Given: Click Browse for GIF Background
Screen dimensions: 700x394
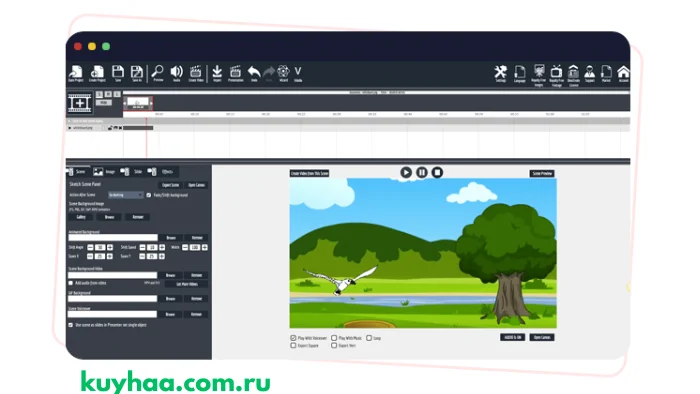Looking at the screenshot, I should coord(171,299).
